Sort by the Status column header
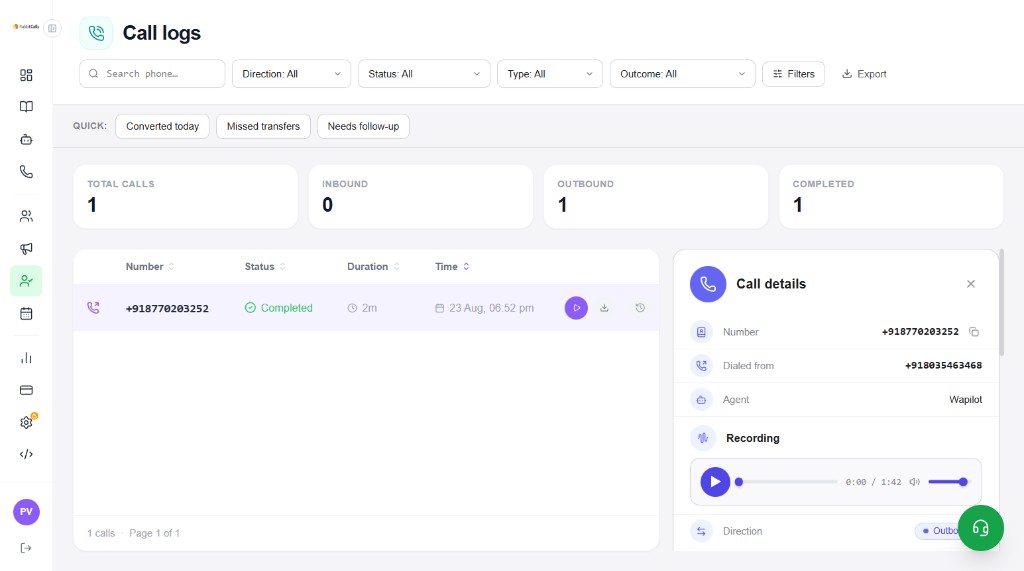Screen dimensions: 1024x571 coord(264,267)
